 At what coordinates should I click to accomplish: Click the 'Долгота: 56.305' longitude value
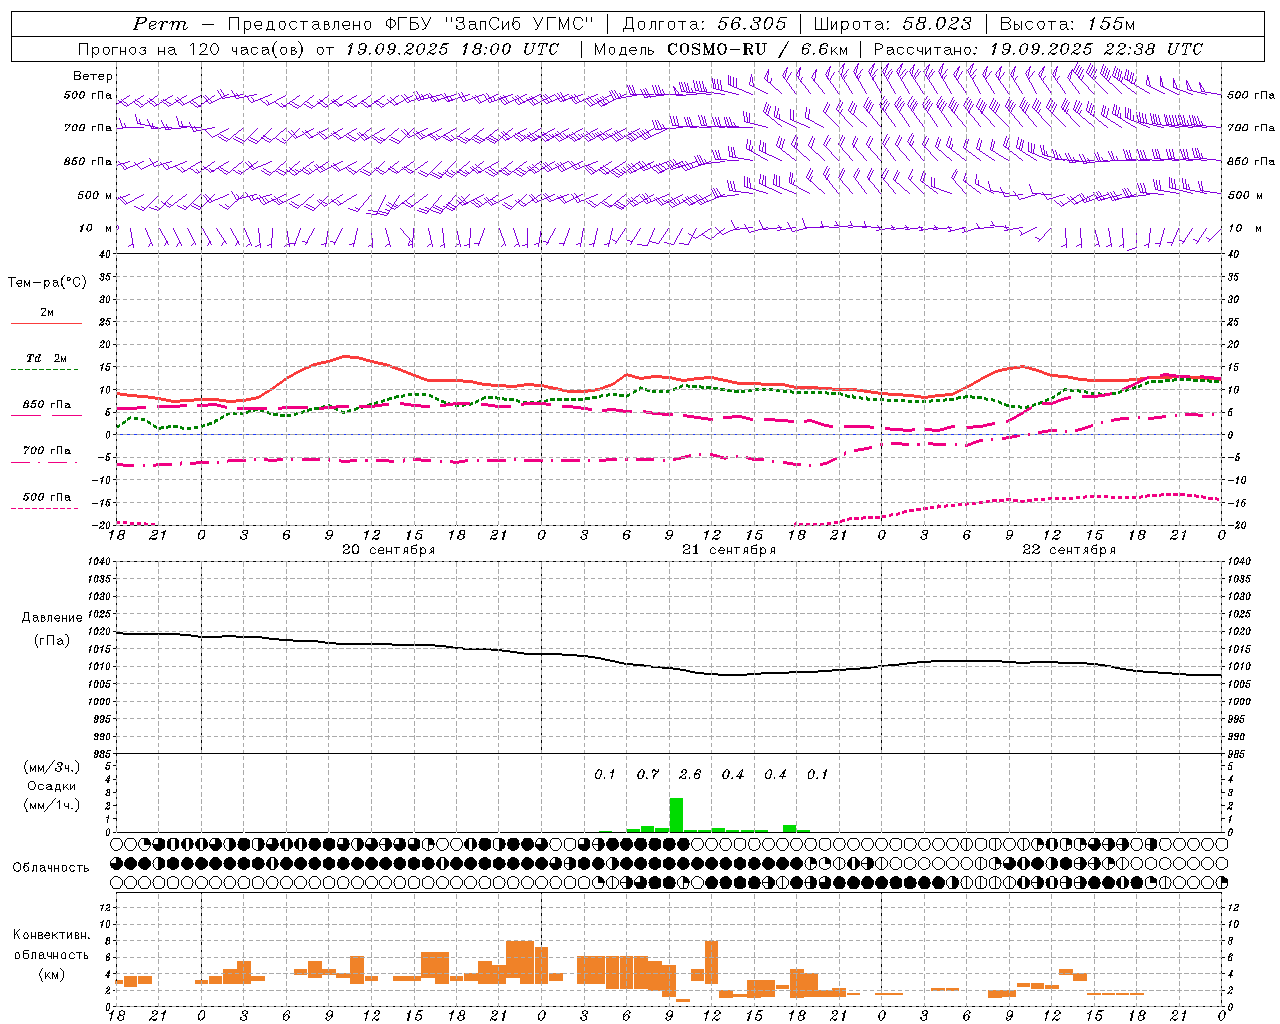[705, 24]
